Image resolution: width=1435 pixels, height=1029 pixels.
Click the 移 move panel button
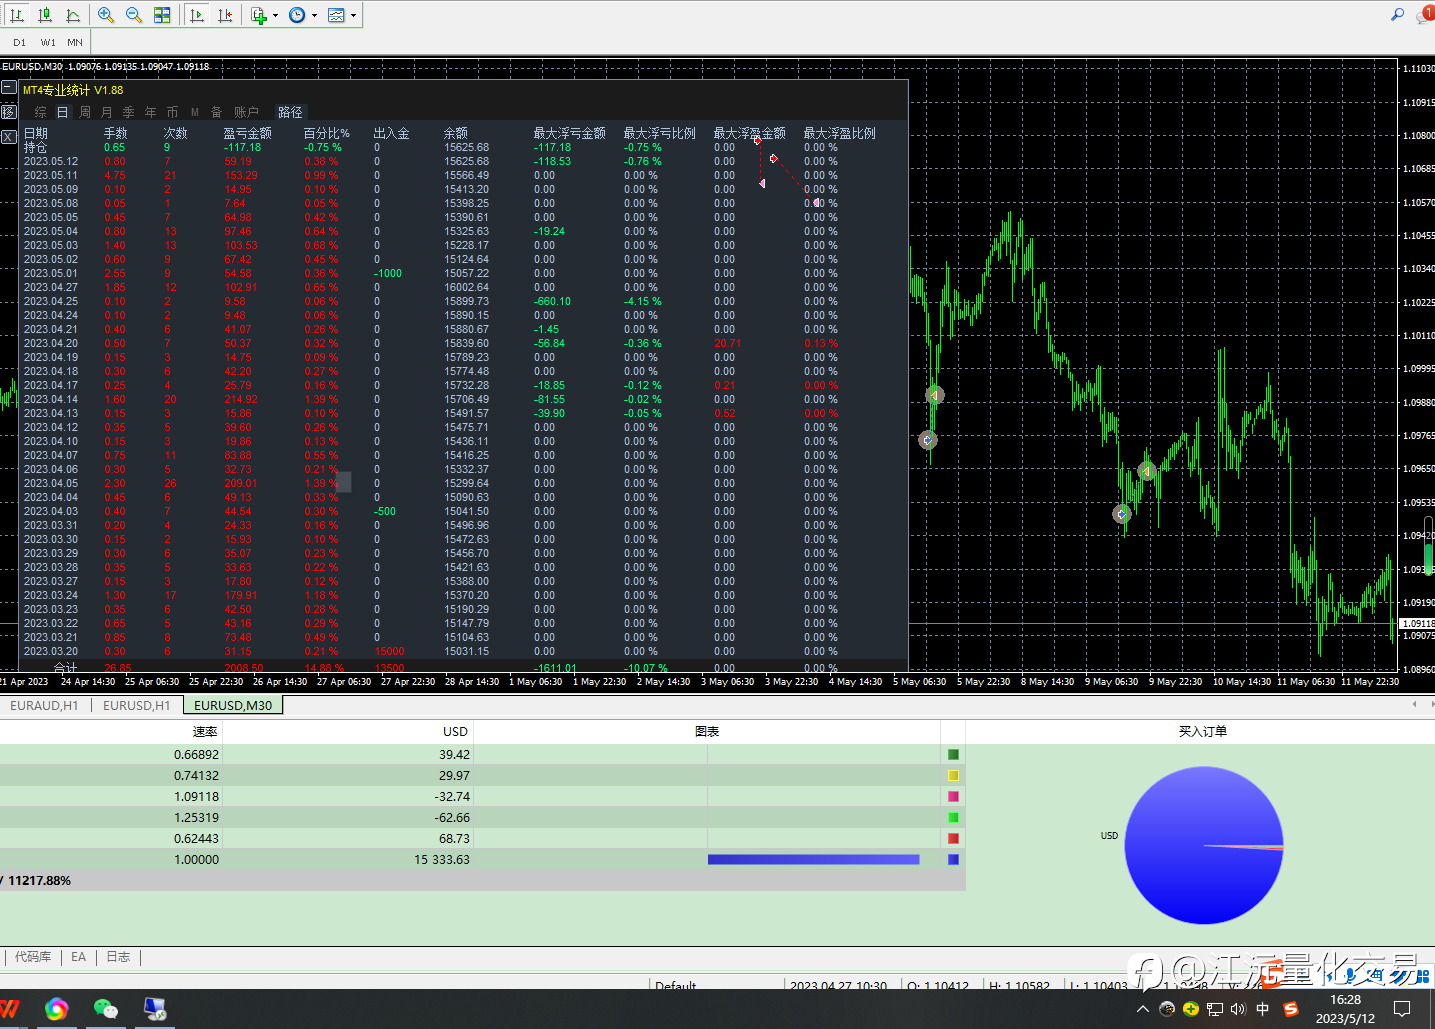tap(9, 112)
